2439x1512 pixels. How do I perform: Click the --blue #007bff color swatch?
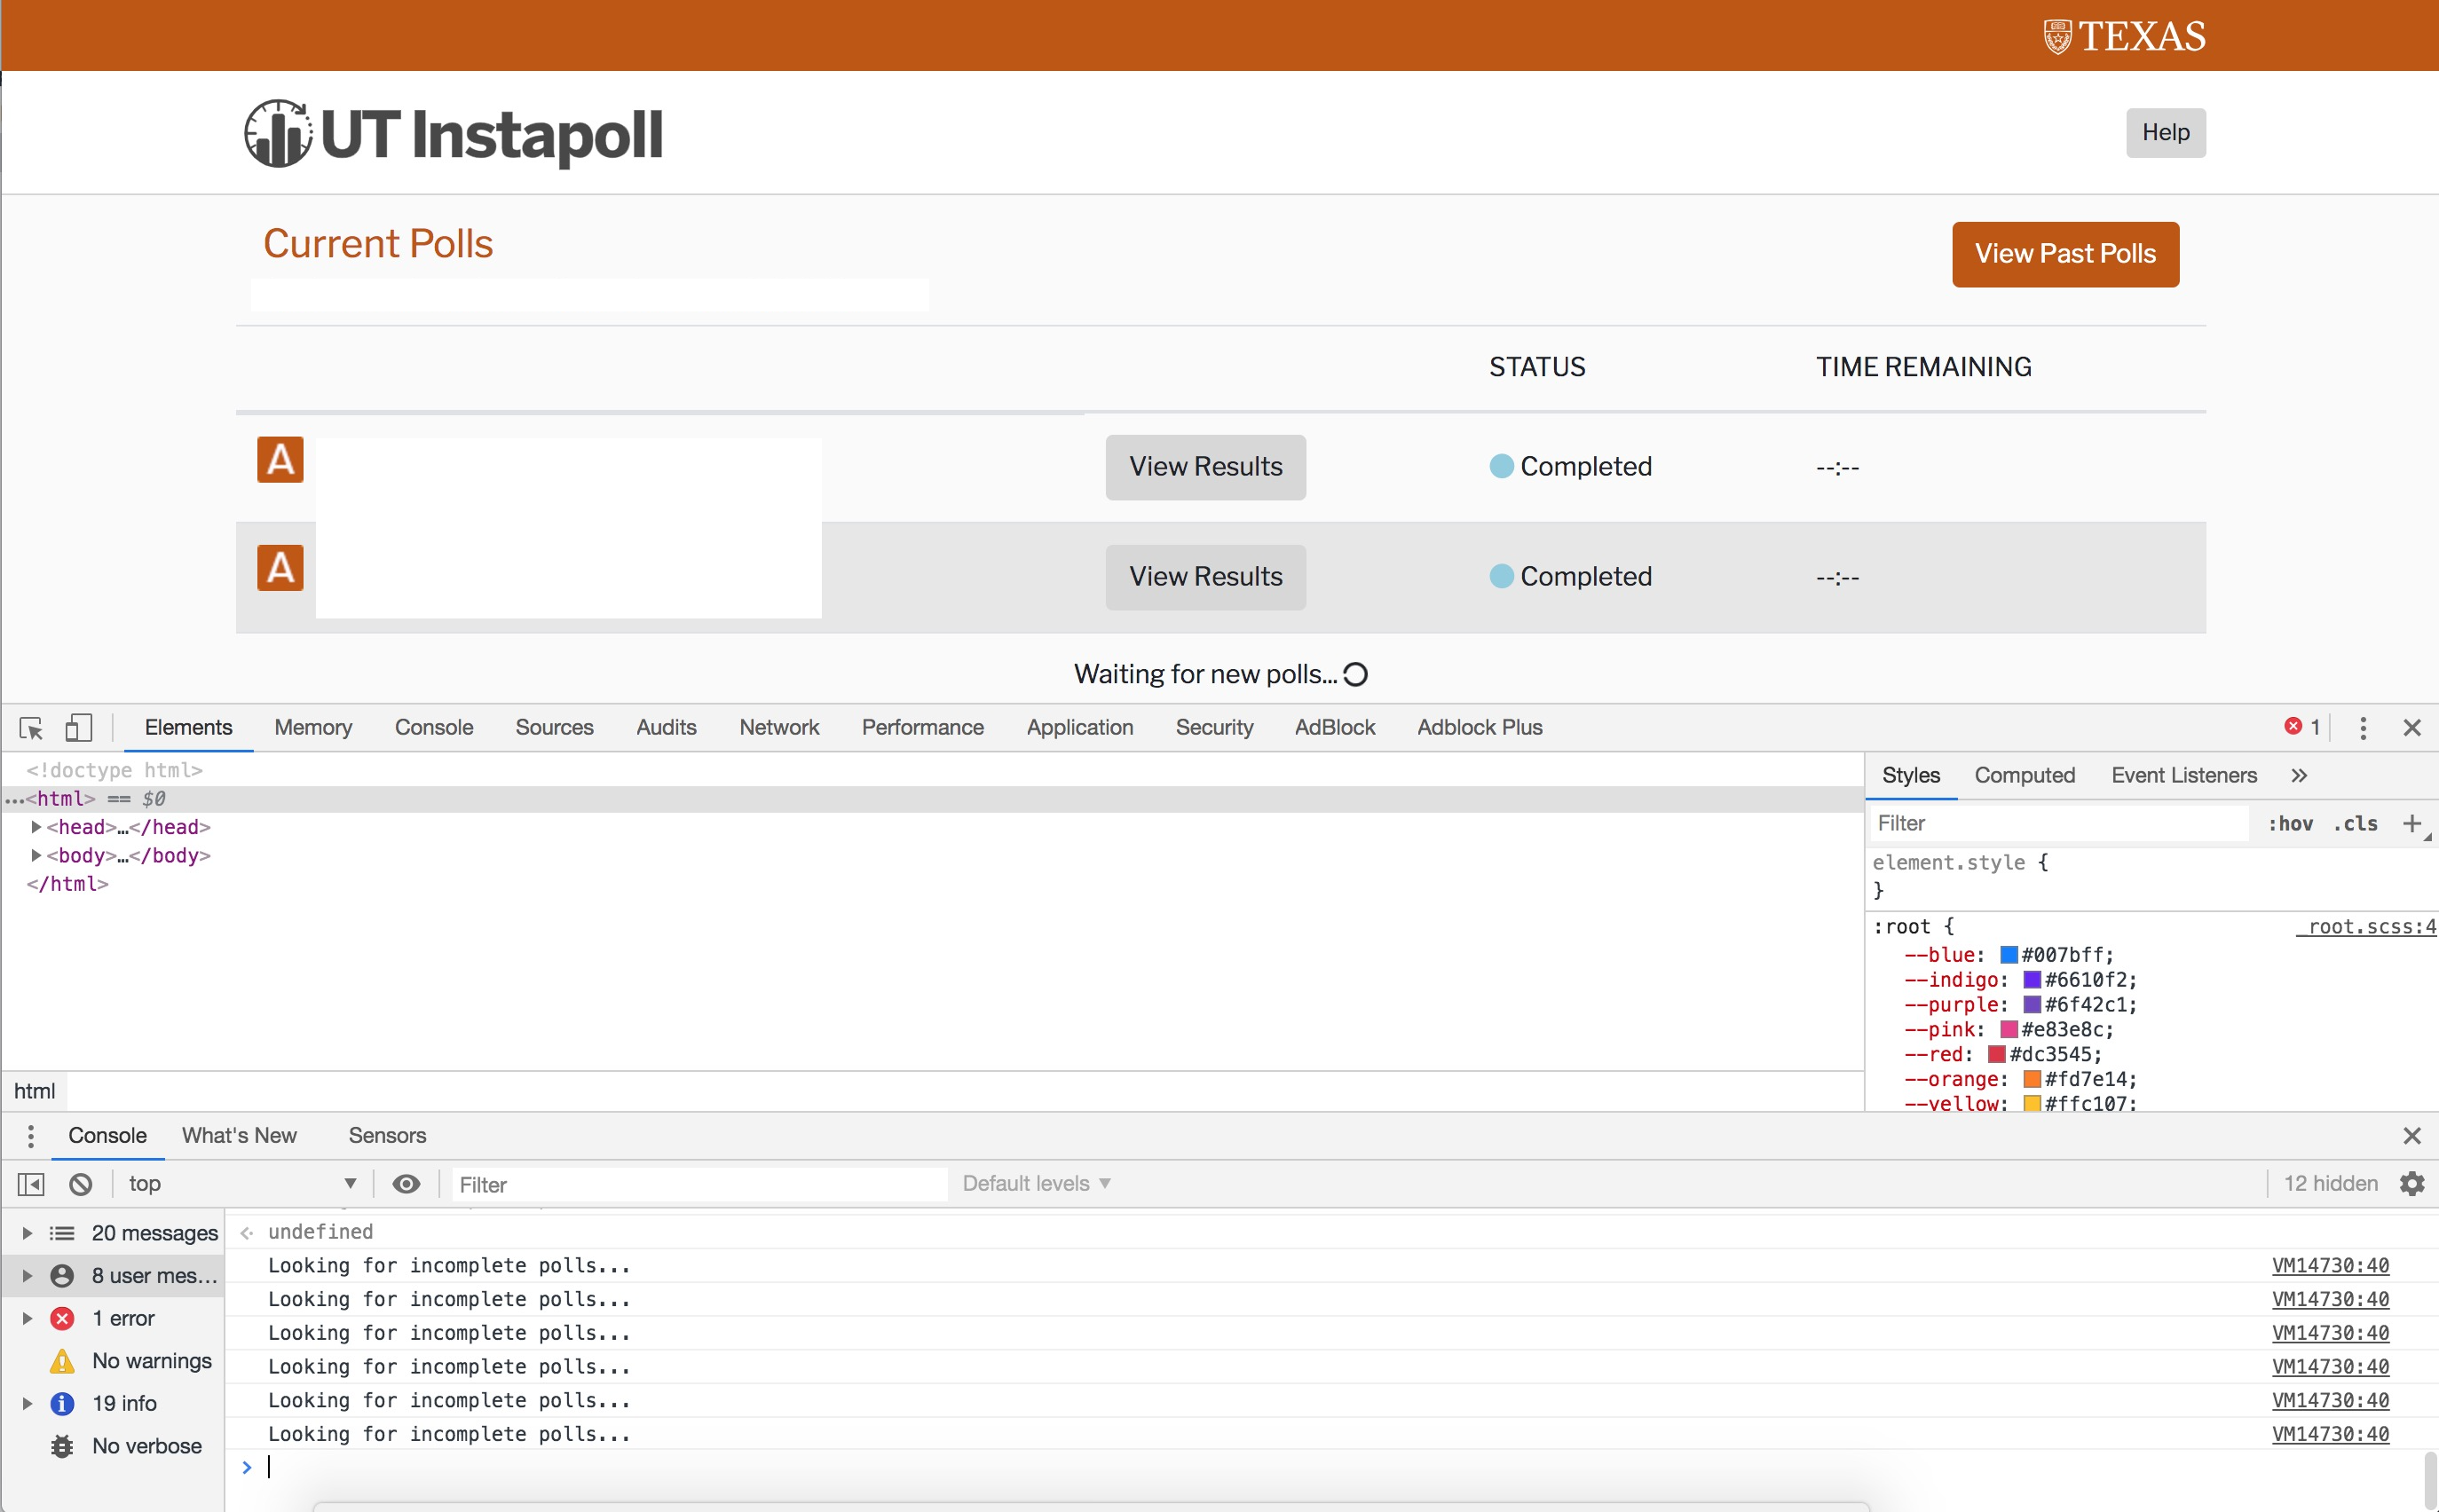click(2008, 955)
